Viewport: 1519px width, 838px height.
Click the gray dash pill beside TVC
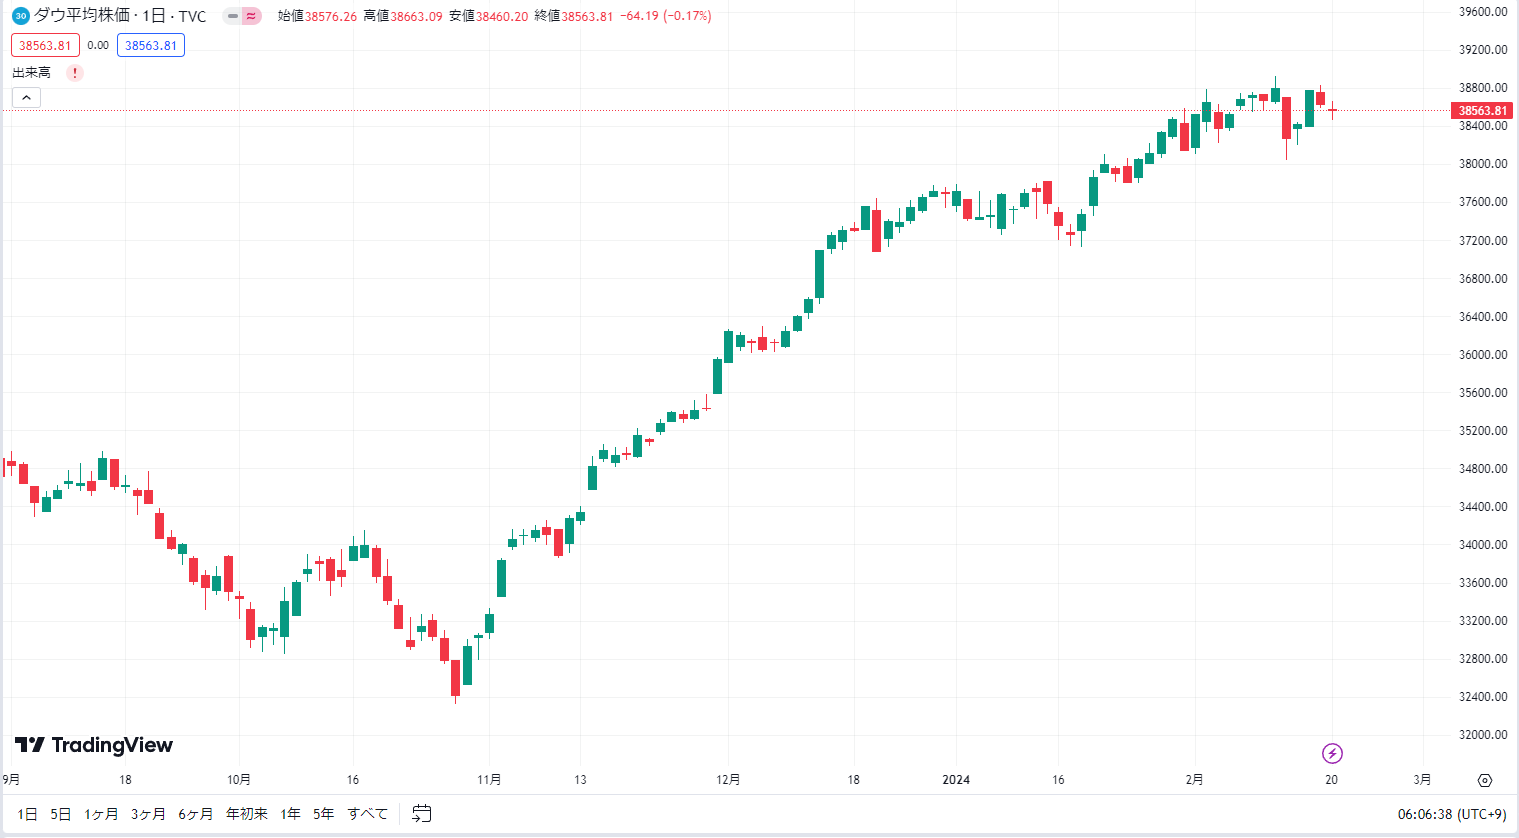(x=233, y=16)
